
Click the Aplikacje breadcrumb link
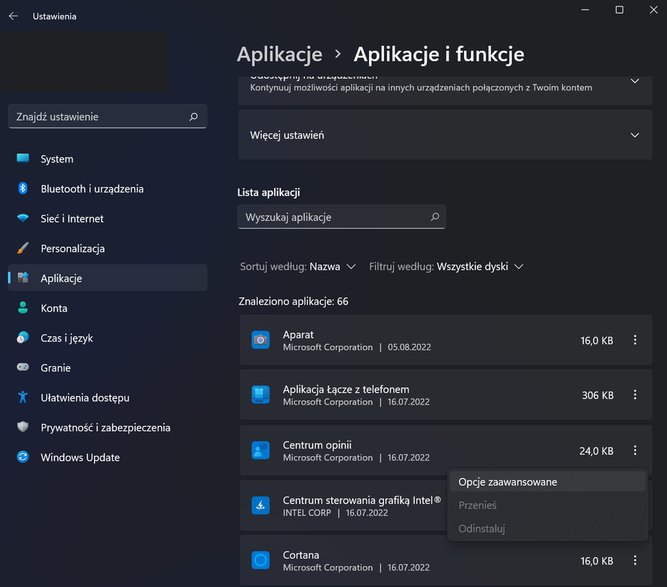(279, 54)
